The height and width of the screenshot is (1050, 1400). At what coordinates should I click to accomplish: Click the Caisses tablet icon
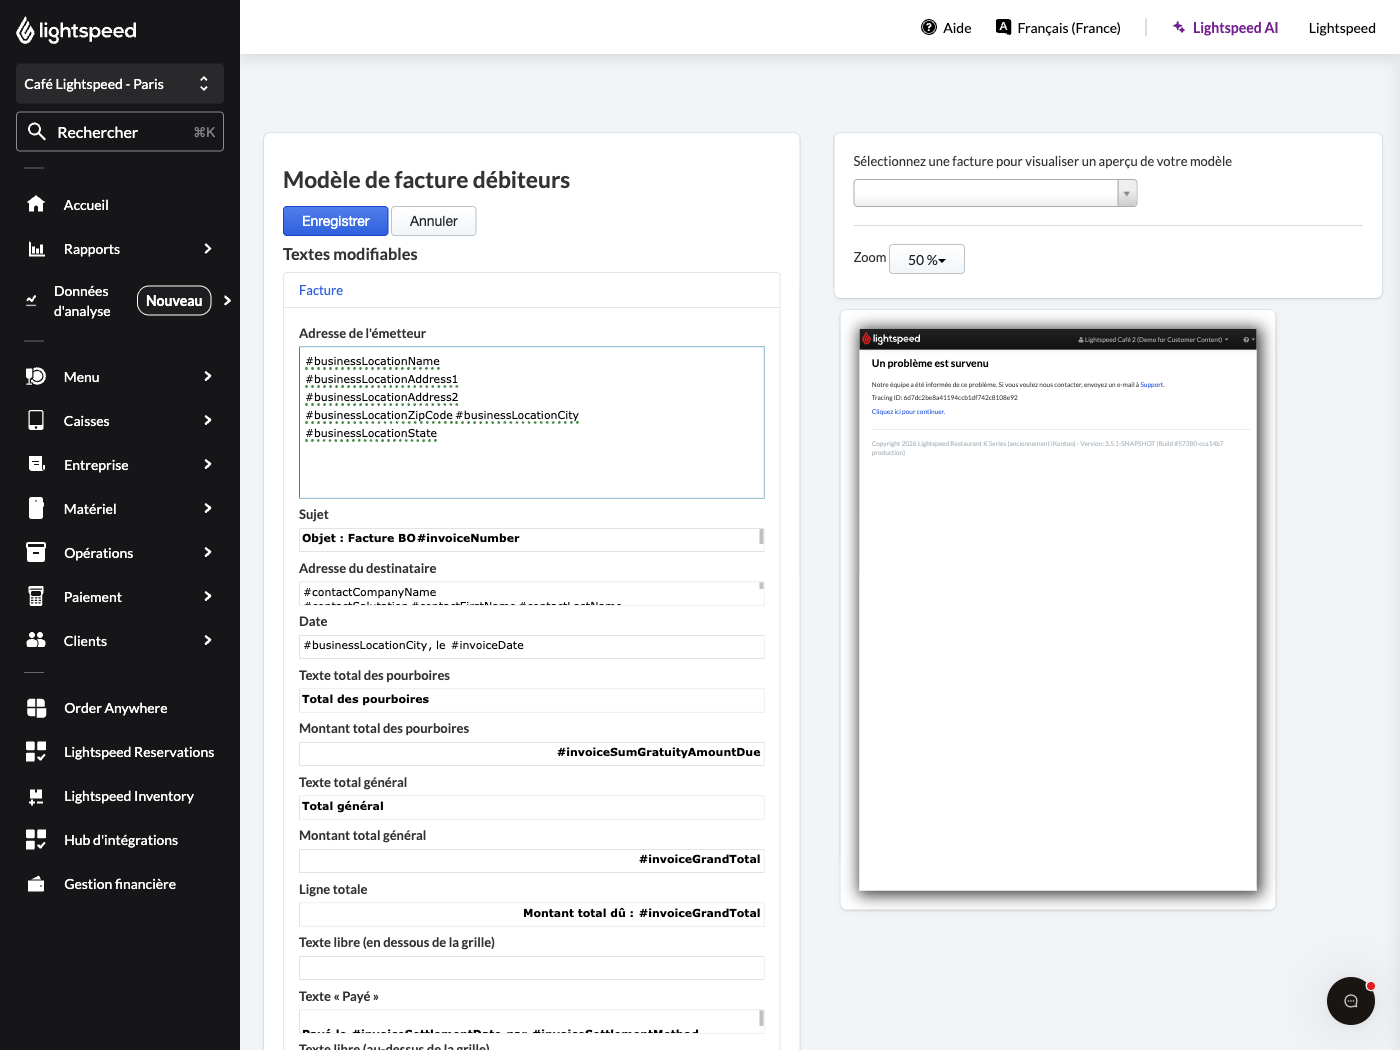click(x=36, y=420)
